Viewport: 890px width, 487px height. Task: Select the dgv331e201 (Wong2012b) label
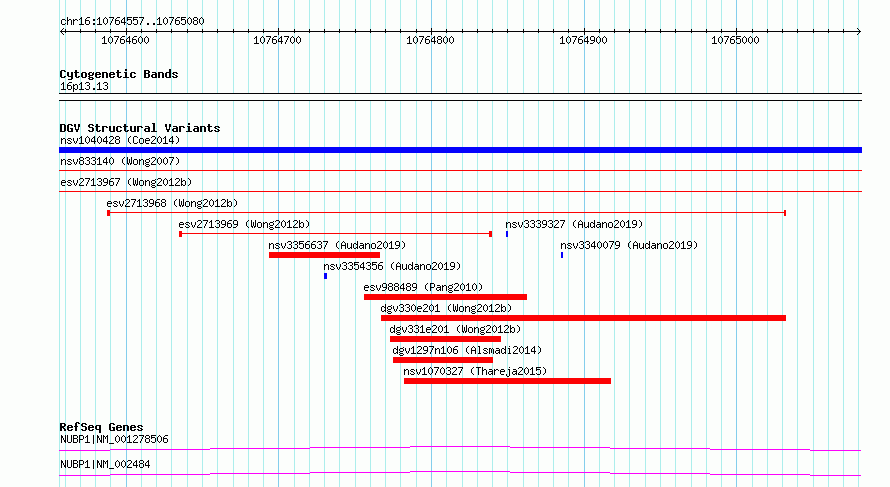click(x=455, y=329)
